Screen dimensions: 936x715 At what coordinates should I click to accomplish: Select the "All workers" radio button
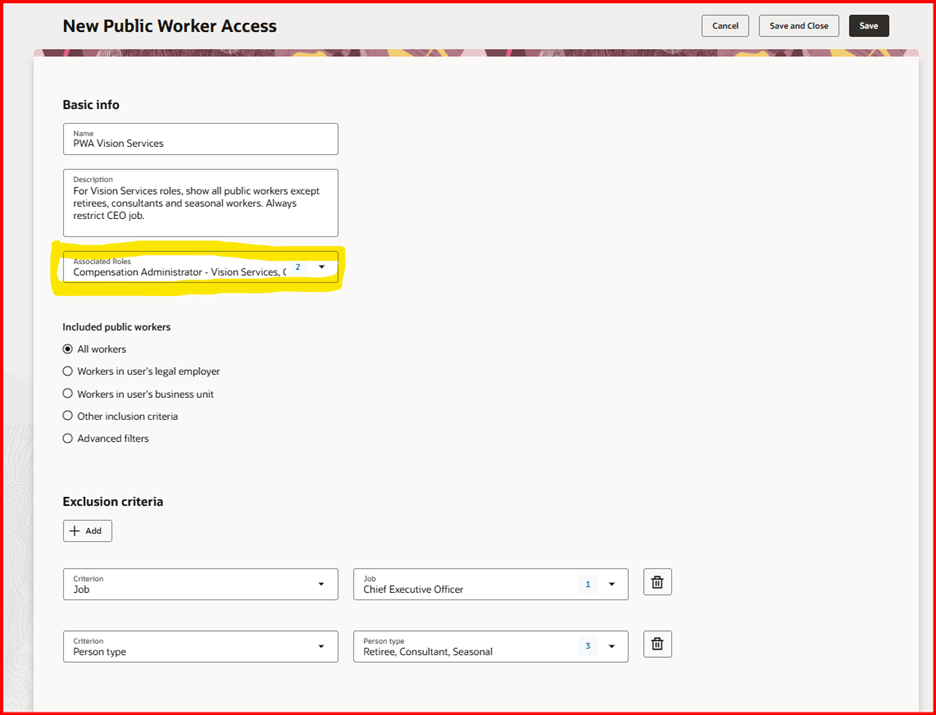67,349
